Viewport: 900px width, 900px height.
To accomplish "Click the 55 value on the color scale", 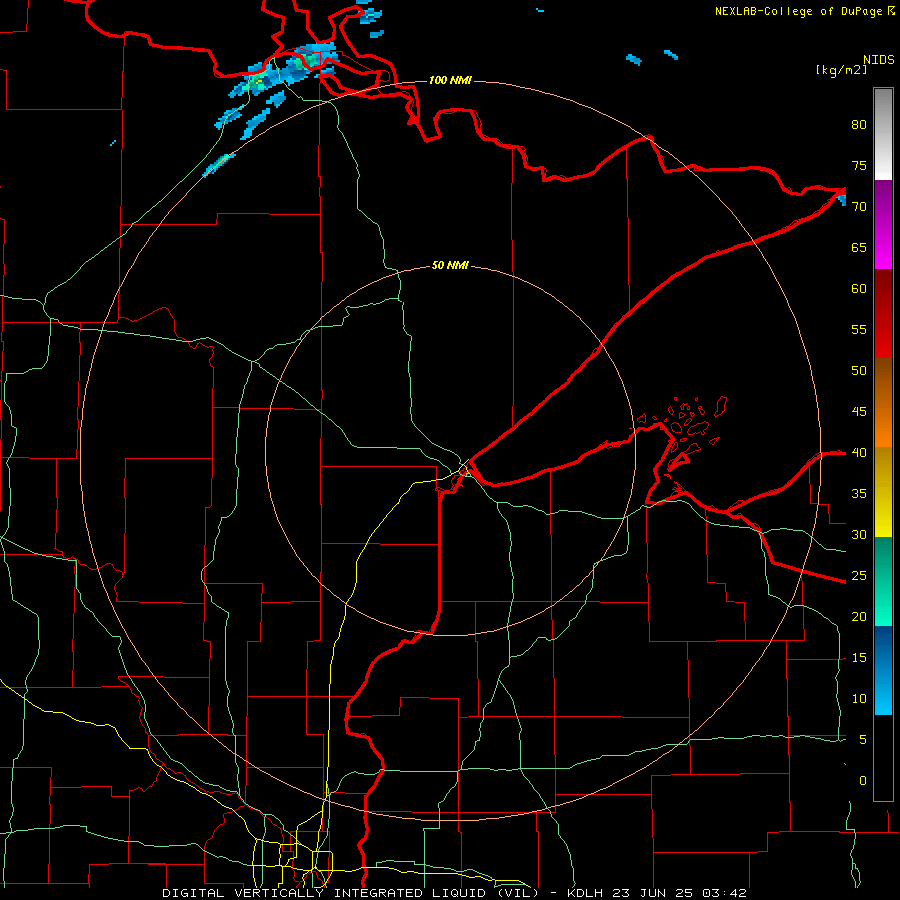I will (x=859, y=329).
